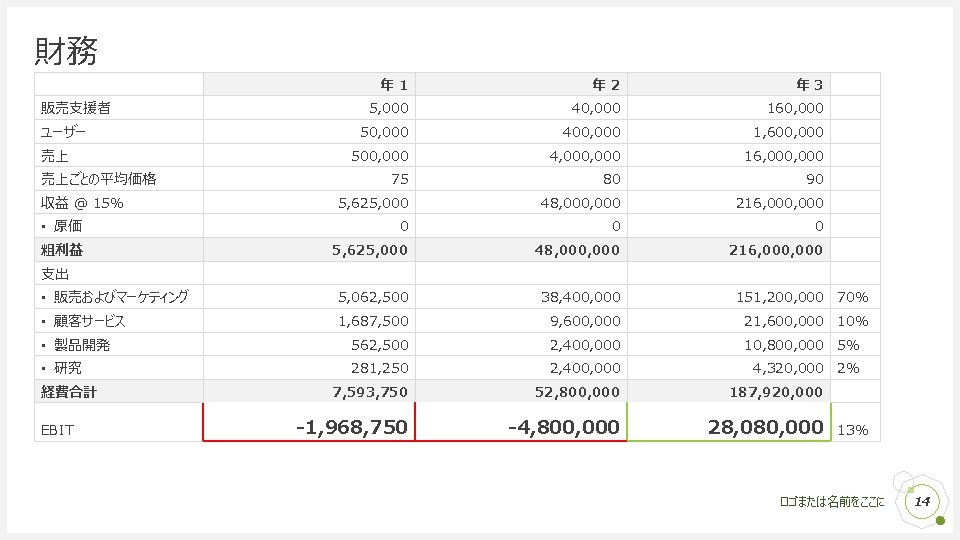This screenshot has width=960, height=540.
Task: Select the negative EBIT value -1,968,750
Action: point(352,427)
